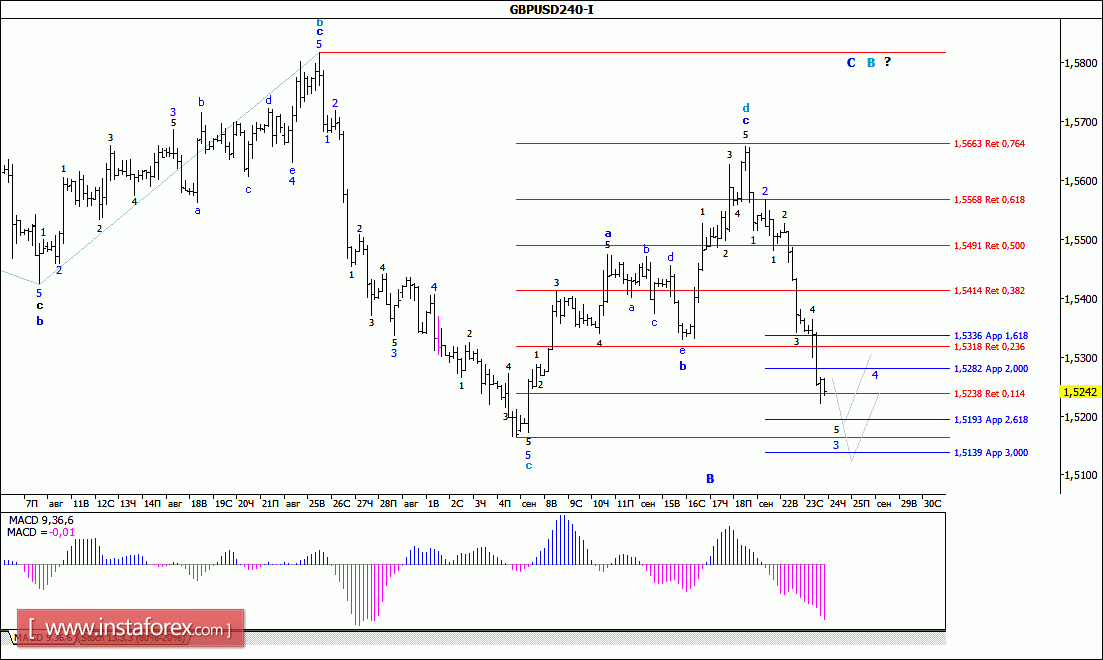Image resolution: width=1103 pixels, height=660 pixels.
Task: Click the 30С date at axis end
Action: coord(932,504)
